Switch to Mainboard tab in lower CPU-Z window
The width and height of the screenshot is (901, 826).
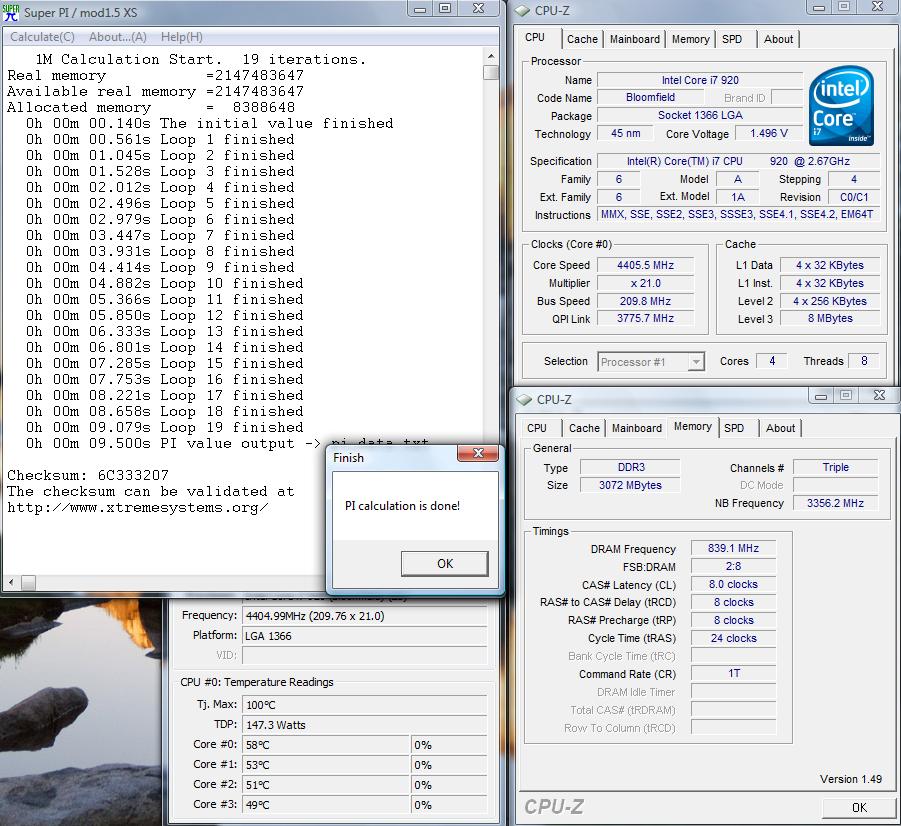click(637, 428)
